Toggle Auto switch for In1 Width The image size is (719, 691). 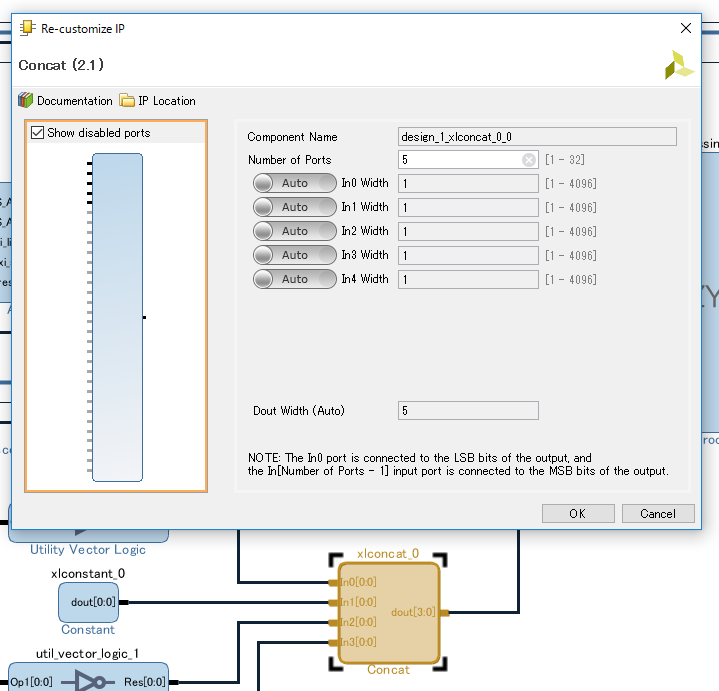point(294,207)
